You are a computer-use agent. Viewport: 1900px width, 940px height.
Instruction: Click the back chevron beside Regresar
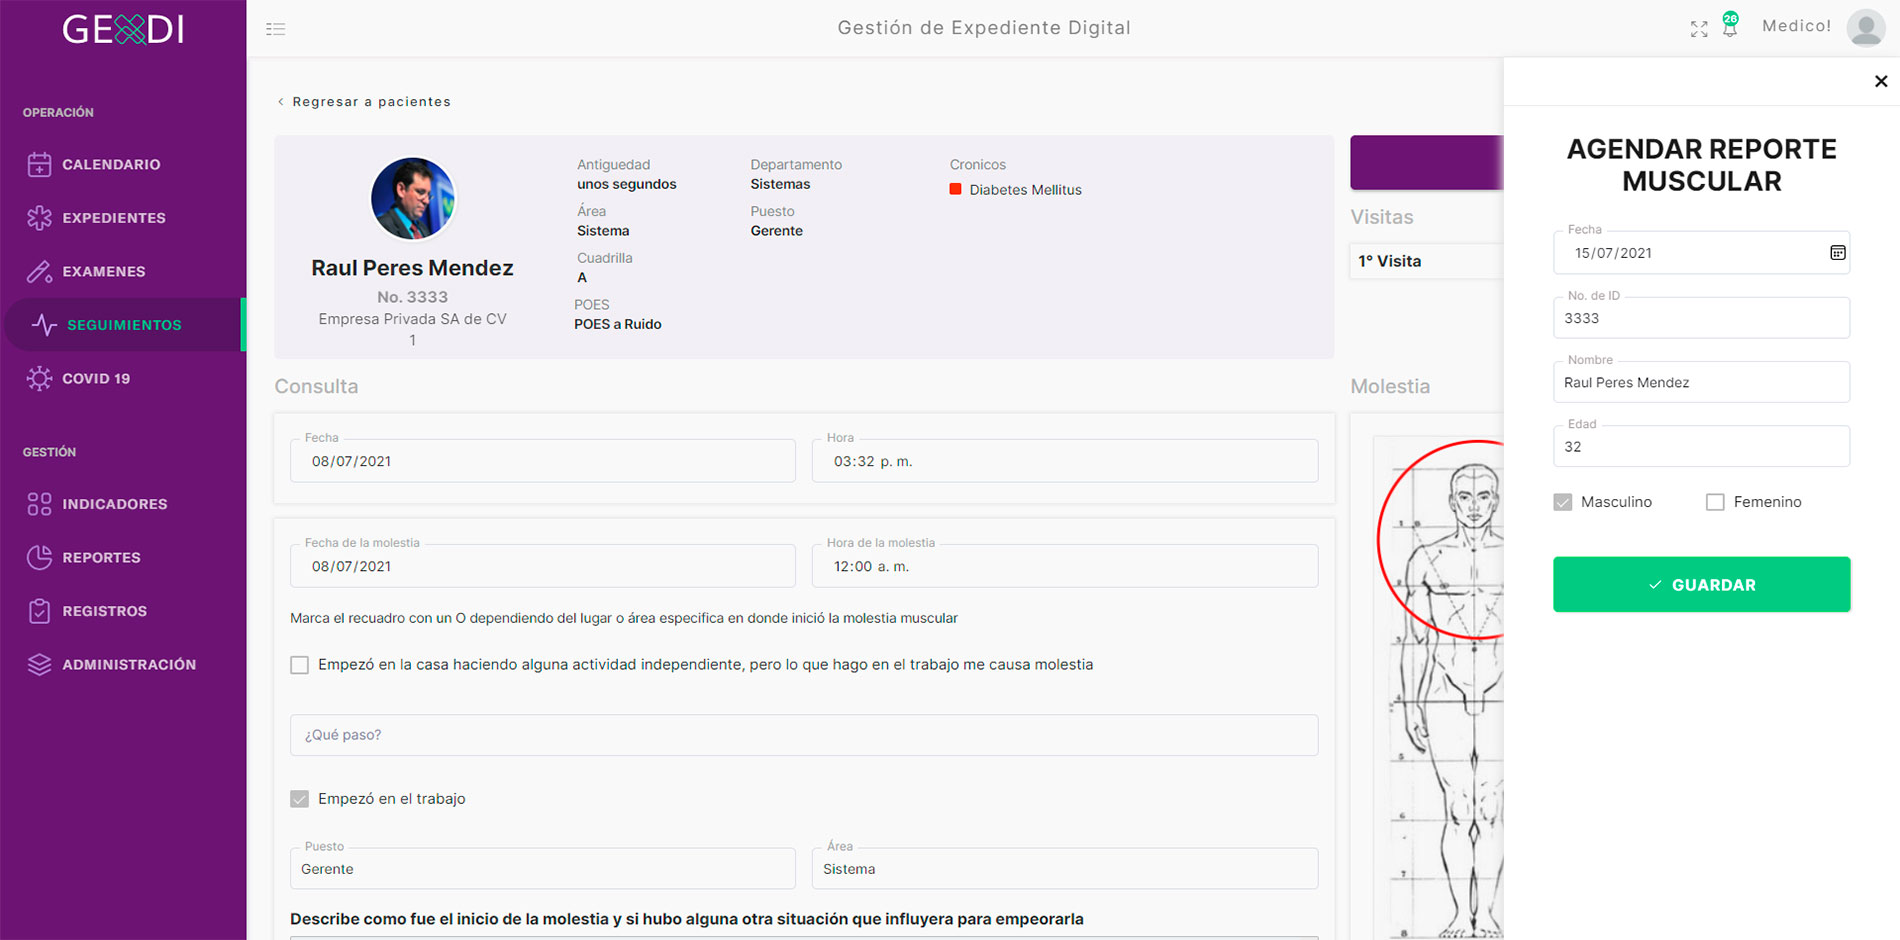281,102
